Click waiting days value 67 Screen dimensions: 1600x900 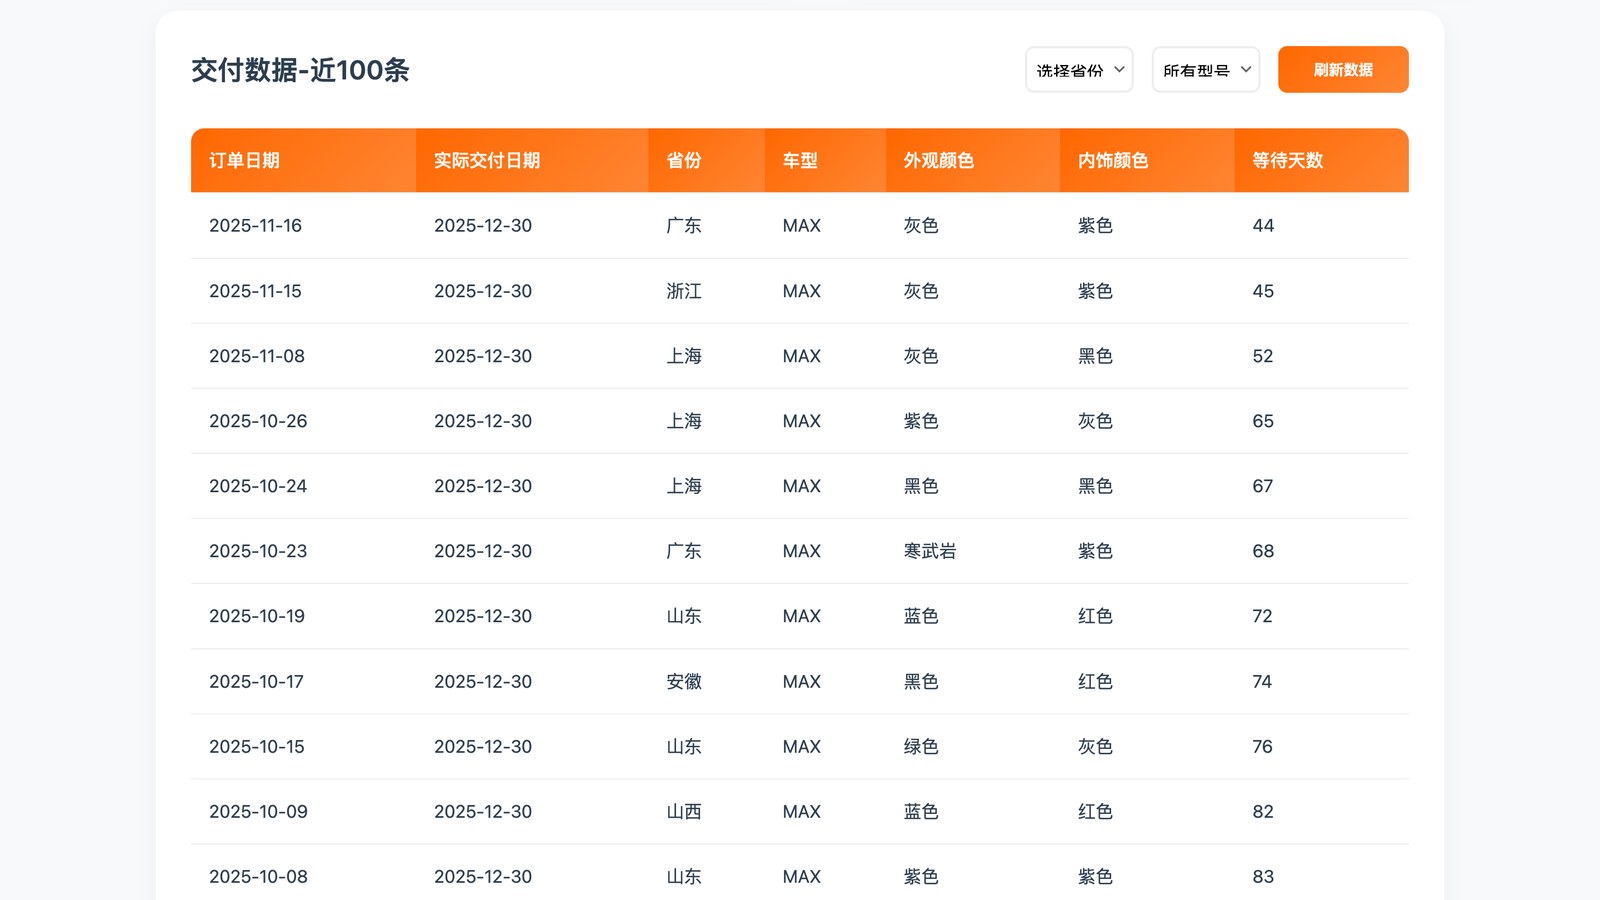[1263, 486]
